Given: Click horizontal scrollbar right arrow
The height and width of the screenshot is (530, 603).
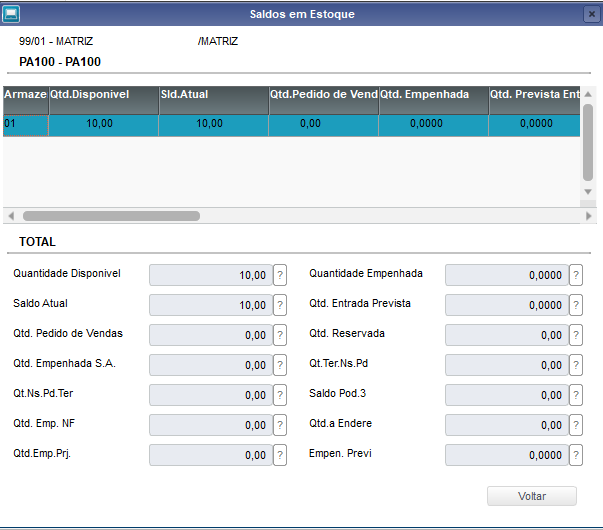Looking at the screenshot, I should [588, 216].
